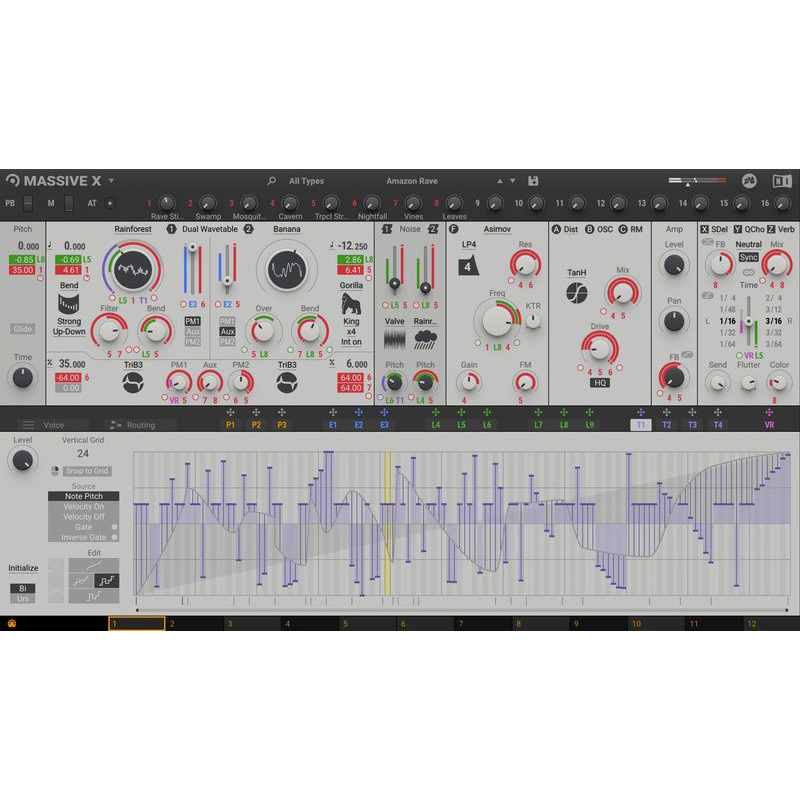Open the Voice tab
The width and height of the screenshot is (800, 800).
[54, 425]
